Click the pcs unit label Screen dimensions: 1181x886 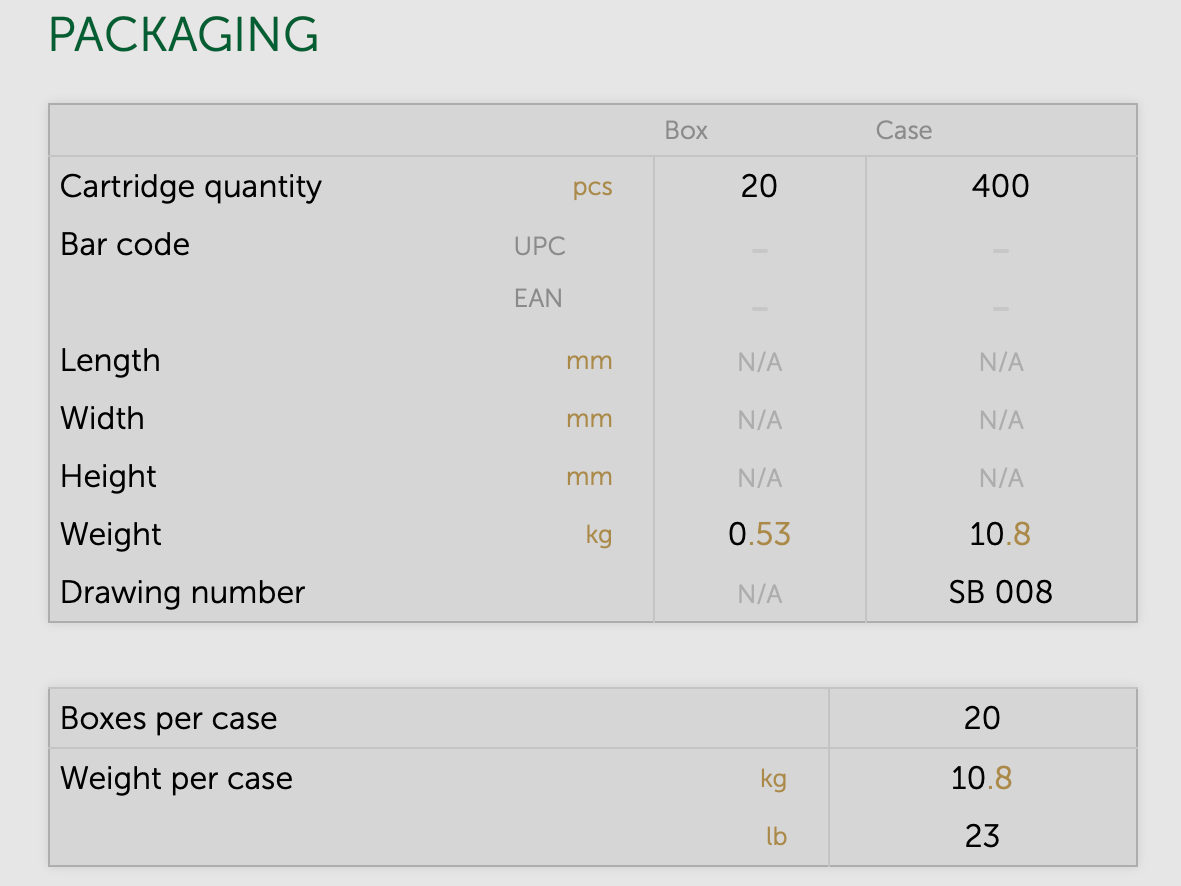[x=592, y=188]
